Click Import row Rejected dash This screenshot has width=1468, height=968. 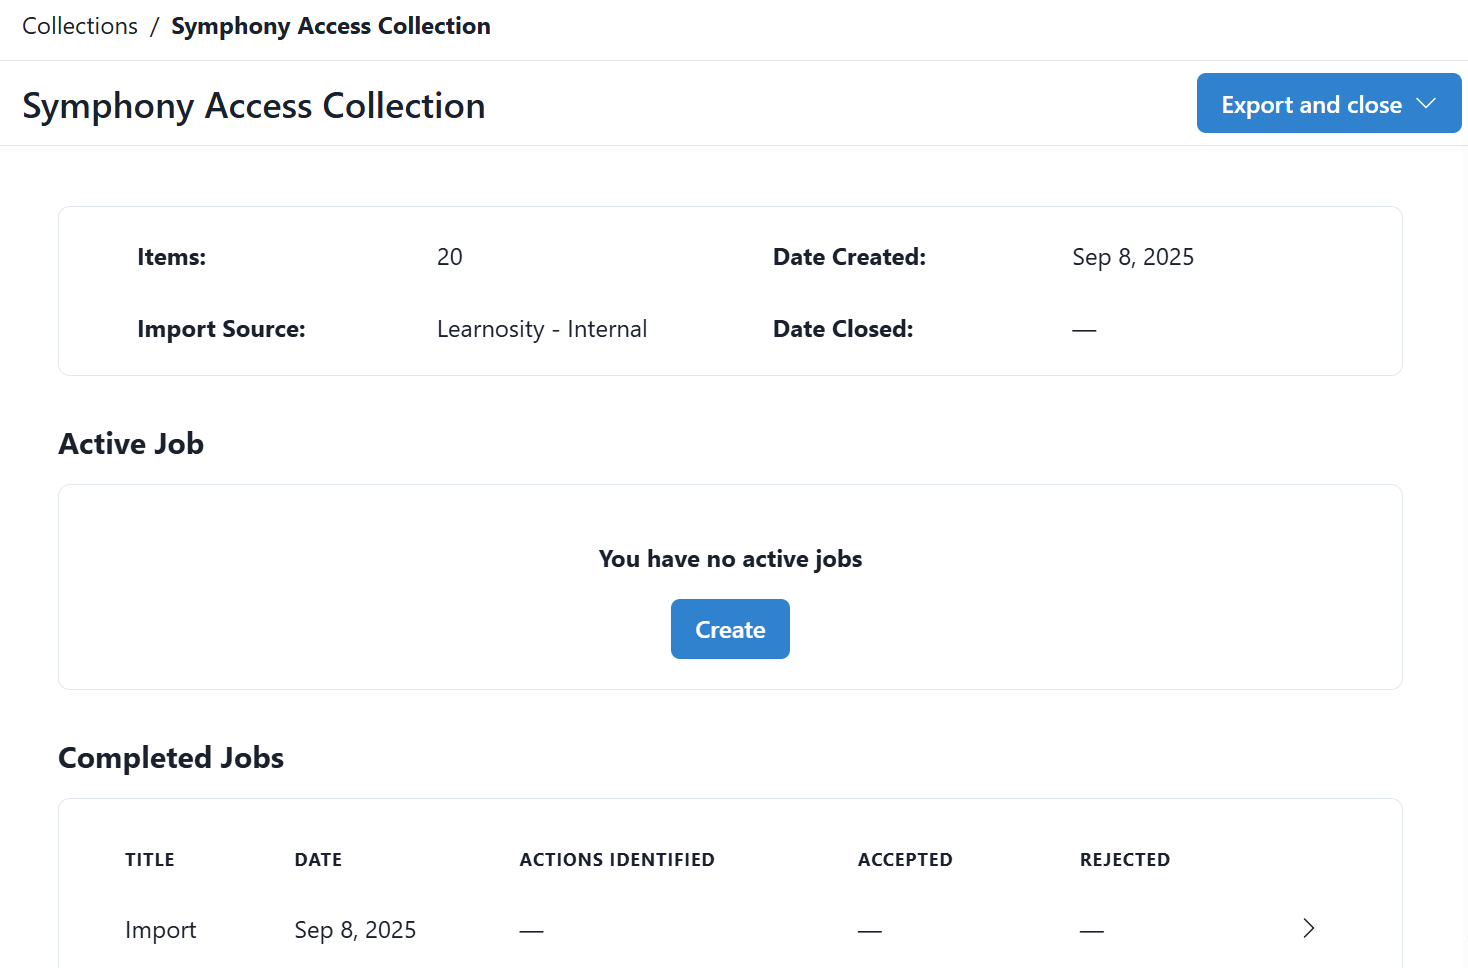[1092, 931]
